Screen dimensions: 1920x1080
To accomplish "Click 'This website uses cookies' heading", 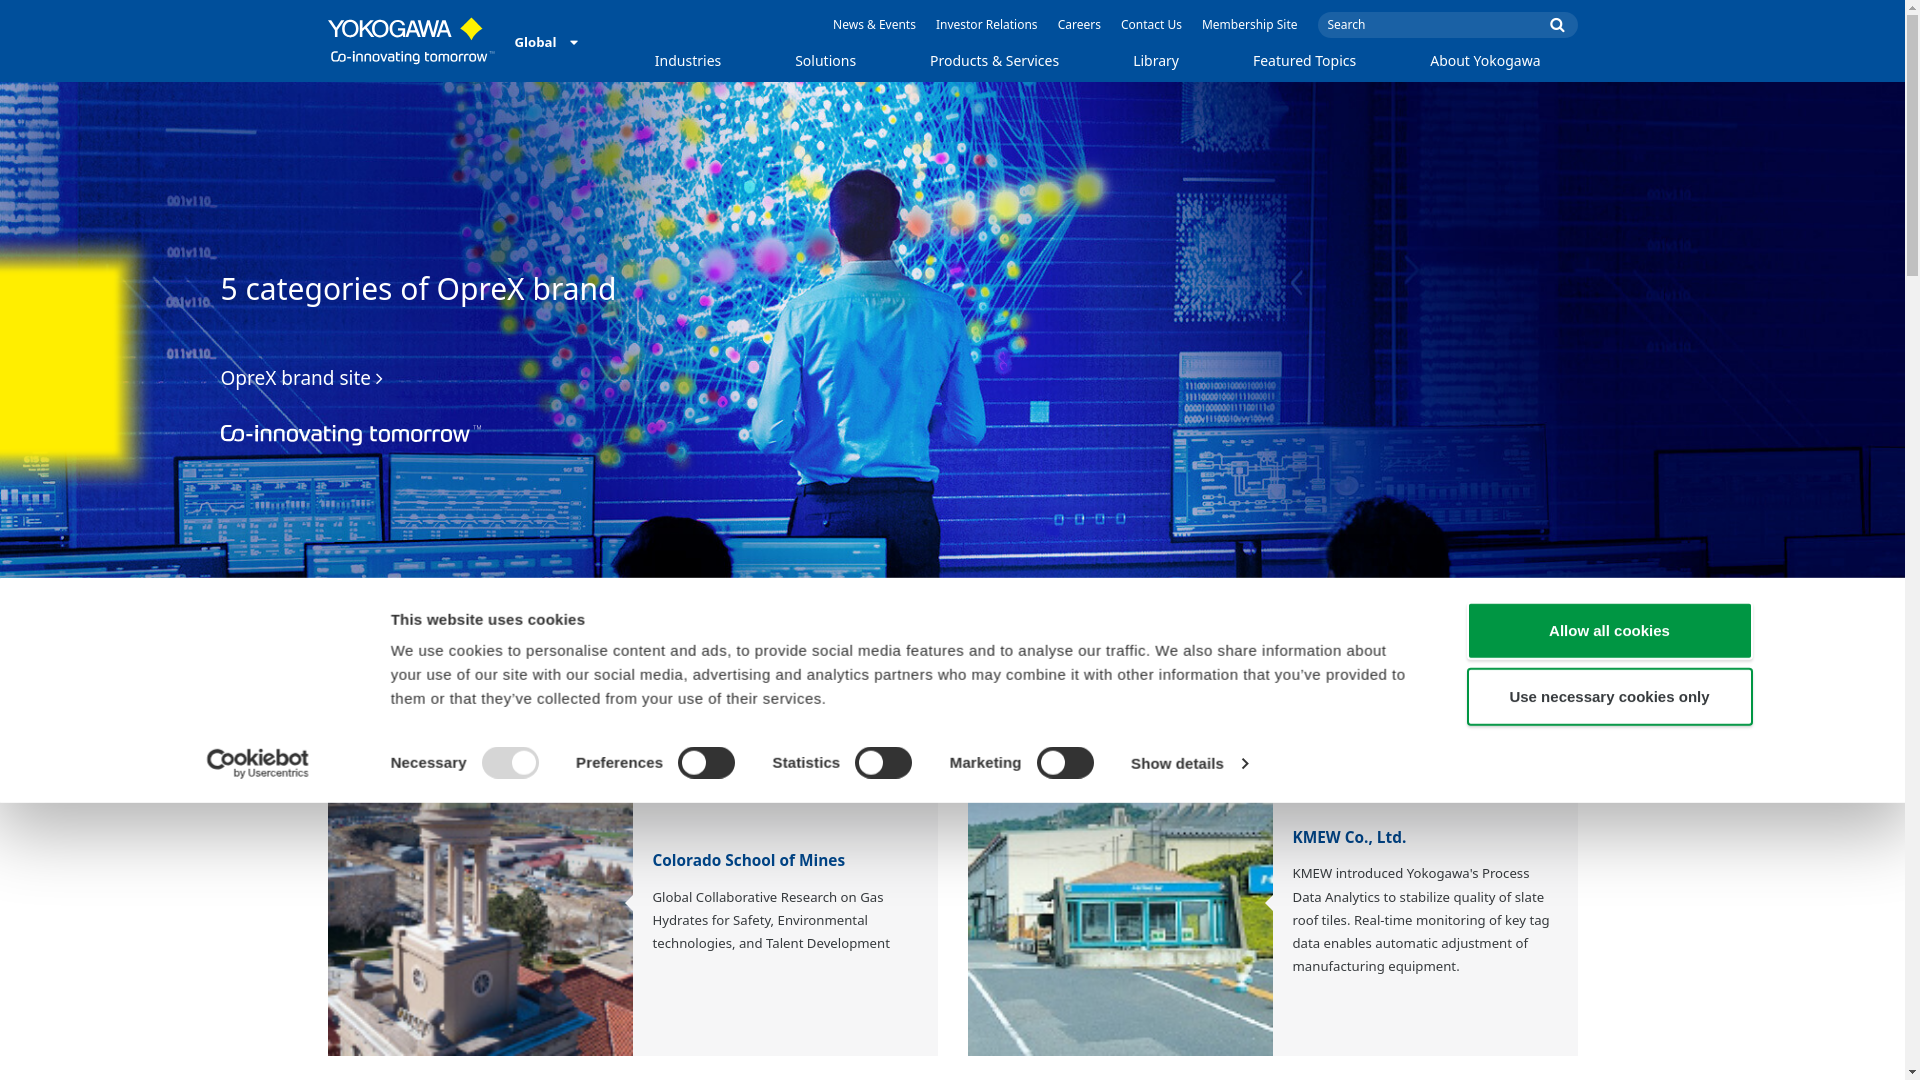I will pyautogui.click(x=487, y=620).
